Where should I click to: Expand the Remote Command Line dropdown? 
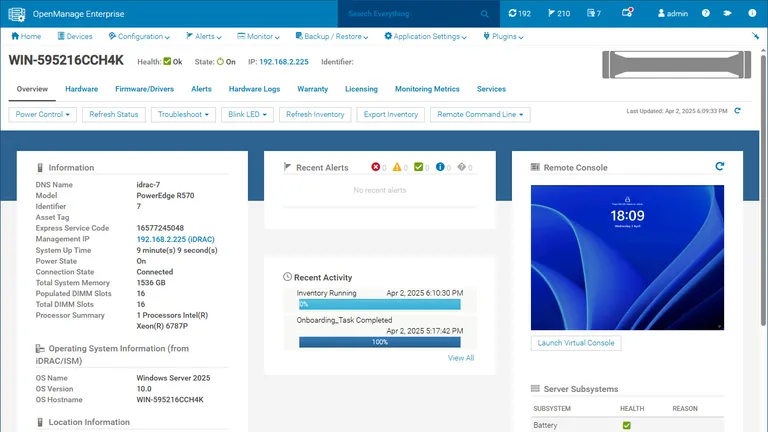[480, 115]
